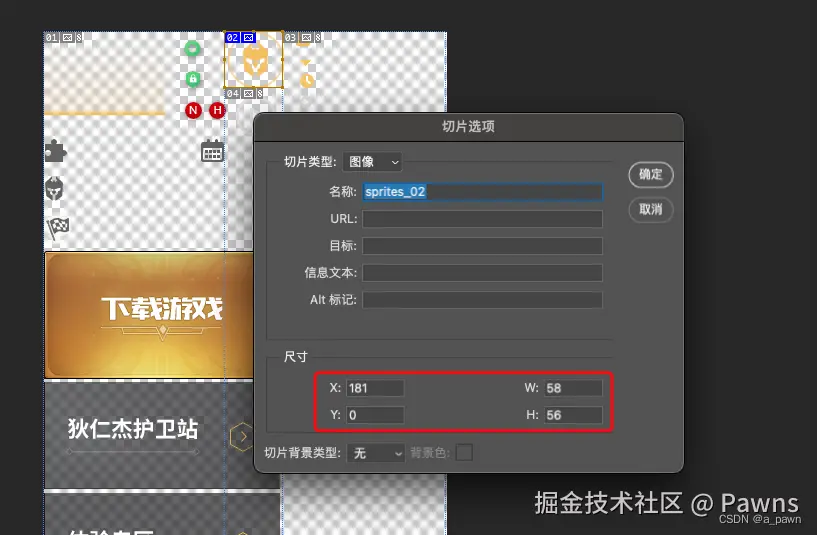The width and height of the screenshot is (817, 535).
Task: Click the X value field showing 181
Action: (x=375, y=388)
